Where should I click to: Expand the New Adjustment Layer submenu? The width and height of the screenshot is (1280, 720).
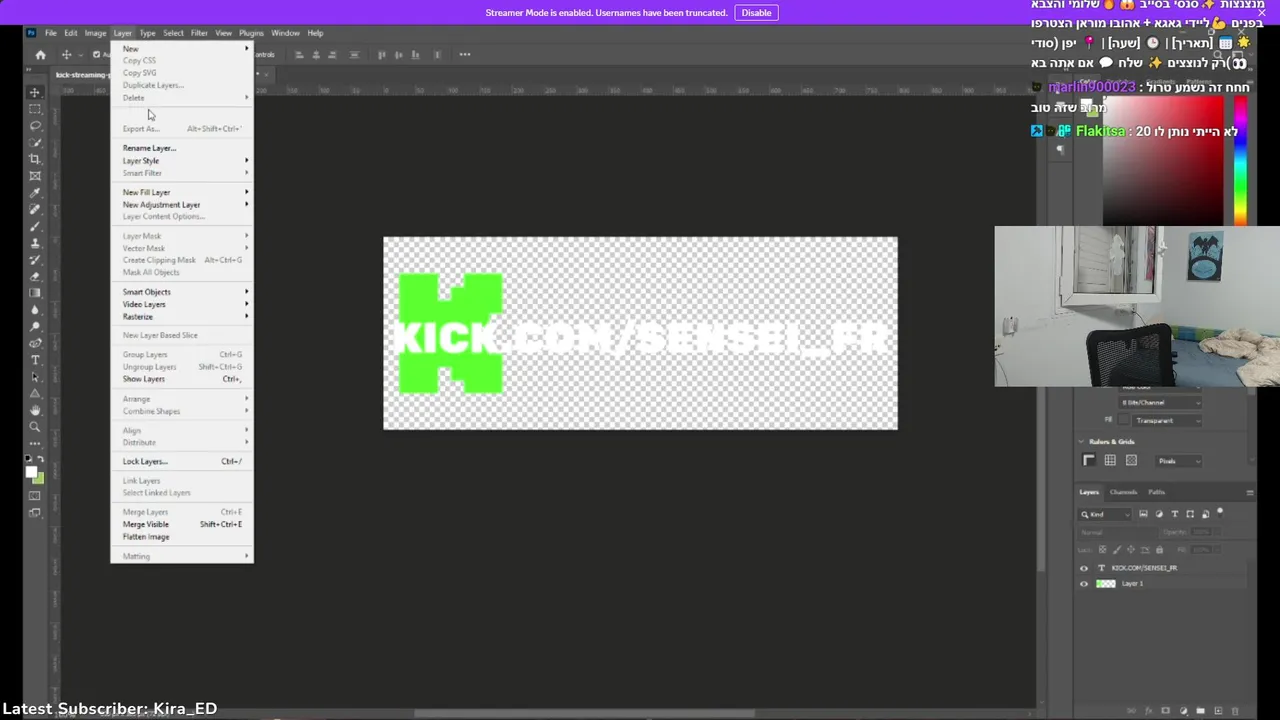pos(181,204)
